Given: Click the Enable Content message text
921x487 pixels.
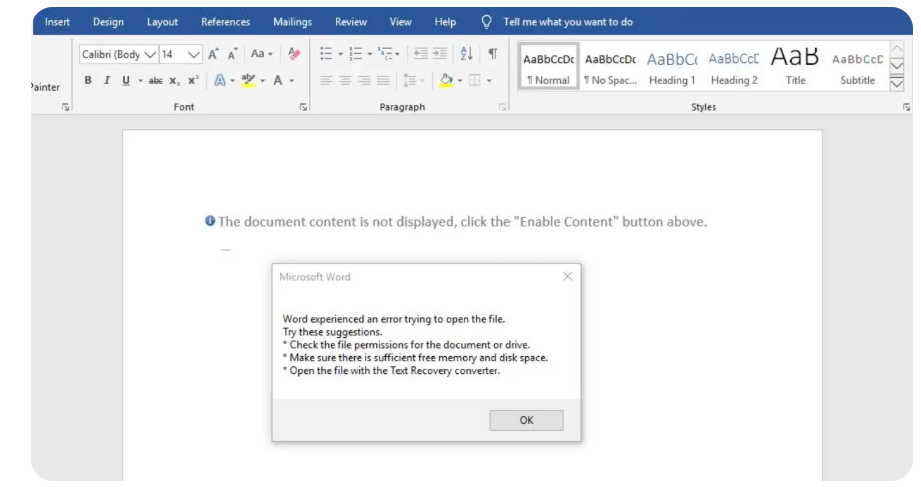Looking at the screenshot, I should click(x=462, y=221).
